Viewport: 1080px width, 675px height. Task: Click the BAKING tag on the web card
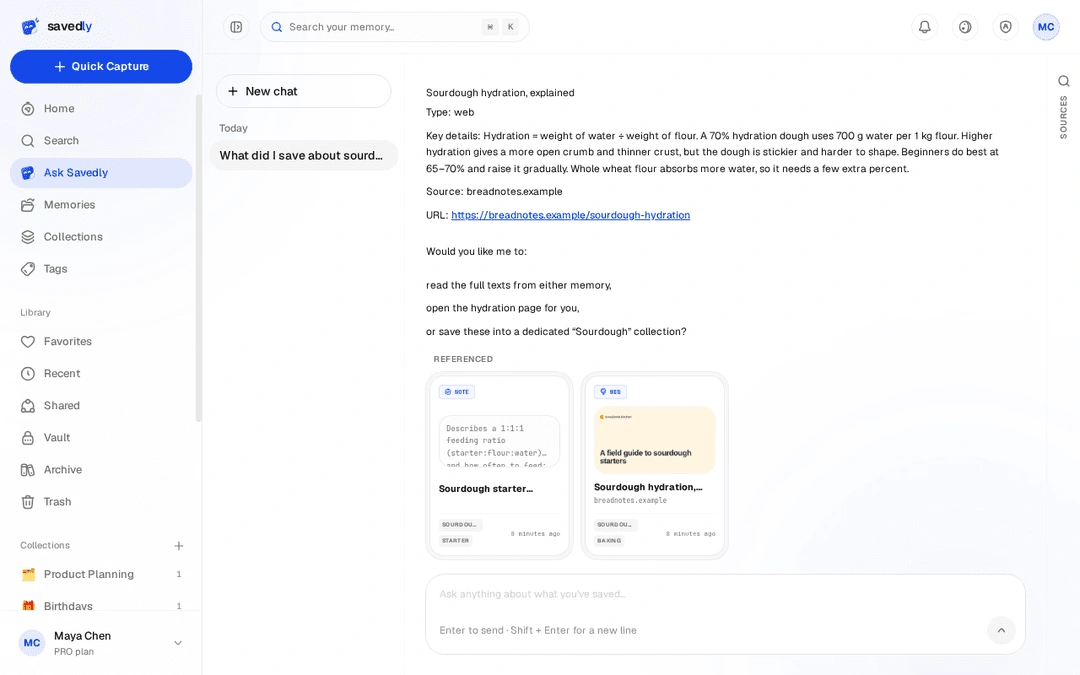point(609,541)
